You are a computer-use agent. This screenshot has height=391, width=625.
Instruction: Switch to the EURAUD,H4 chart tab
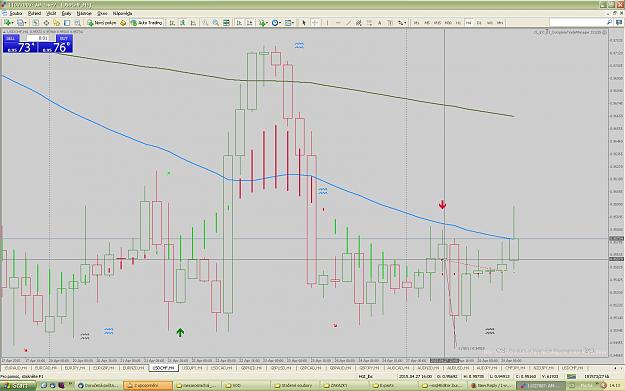tap(16, 368)
